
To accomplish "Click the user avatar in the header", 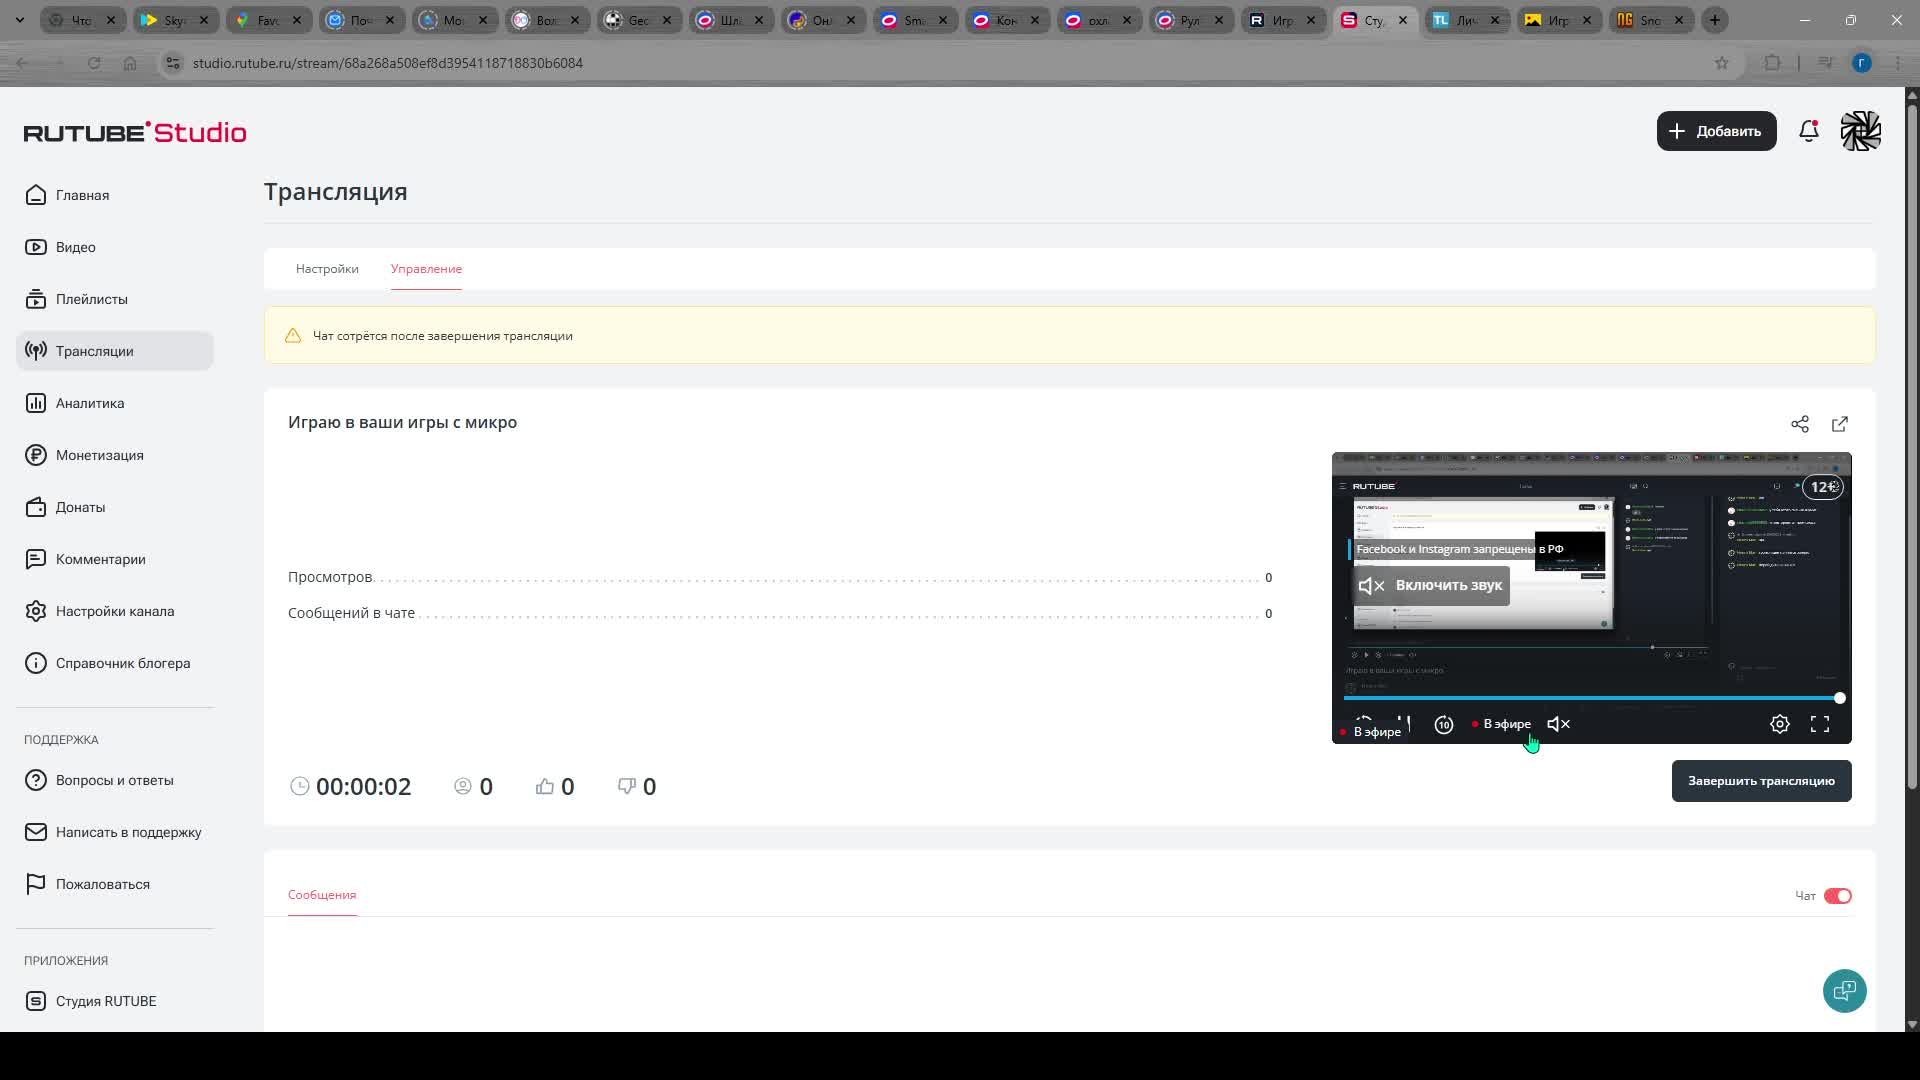I will pos(1860,131).
